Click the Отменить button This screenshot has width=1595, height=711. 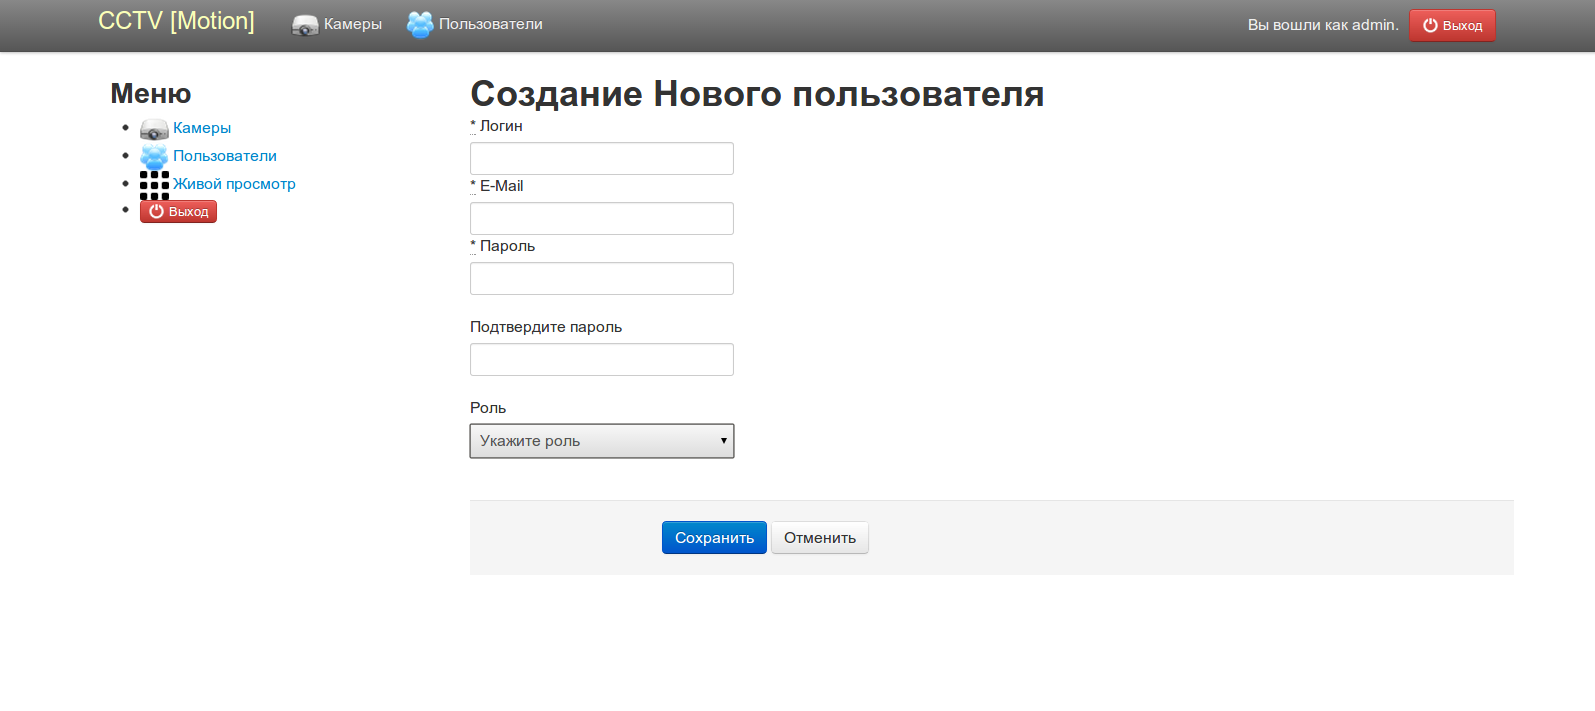tap(820, 537)
